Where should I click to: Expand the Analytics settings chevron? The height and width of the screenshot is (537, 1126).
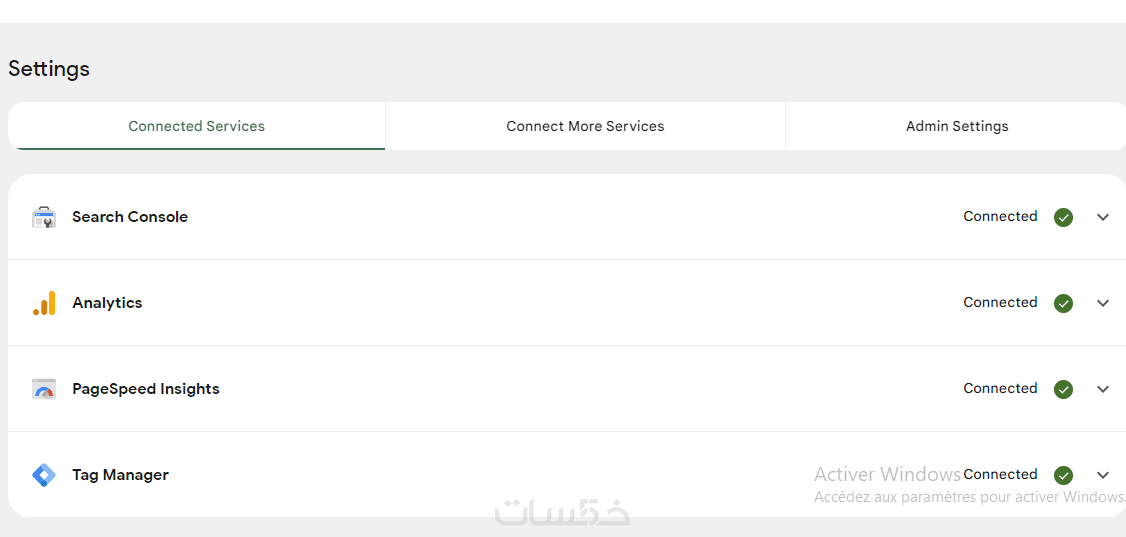coord(1103,303)
